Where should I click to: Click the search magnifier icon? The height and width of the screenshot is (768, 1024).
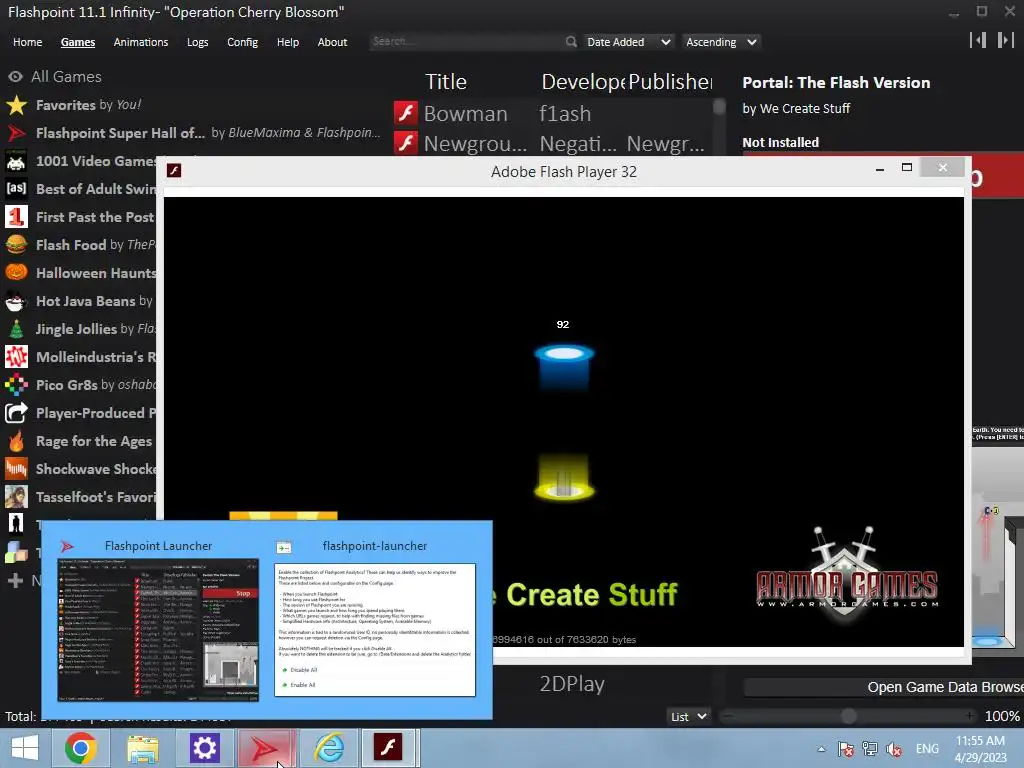571,42
